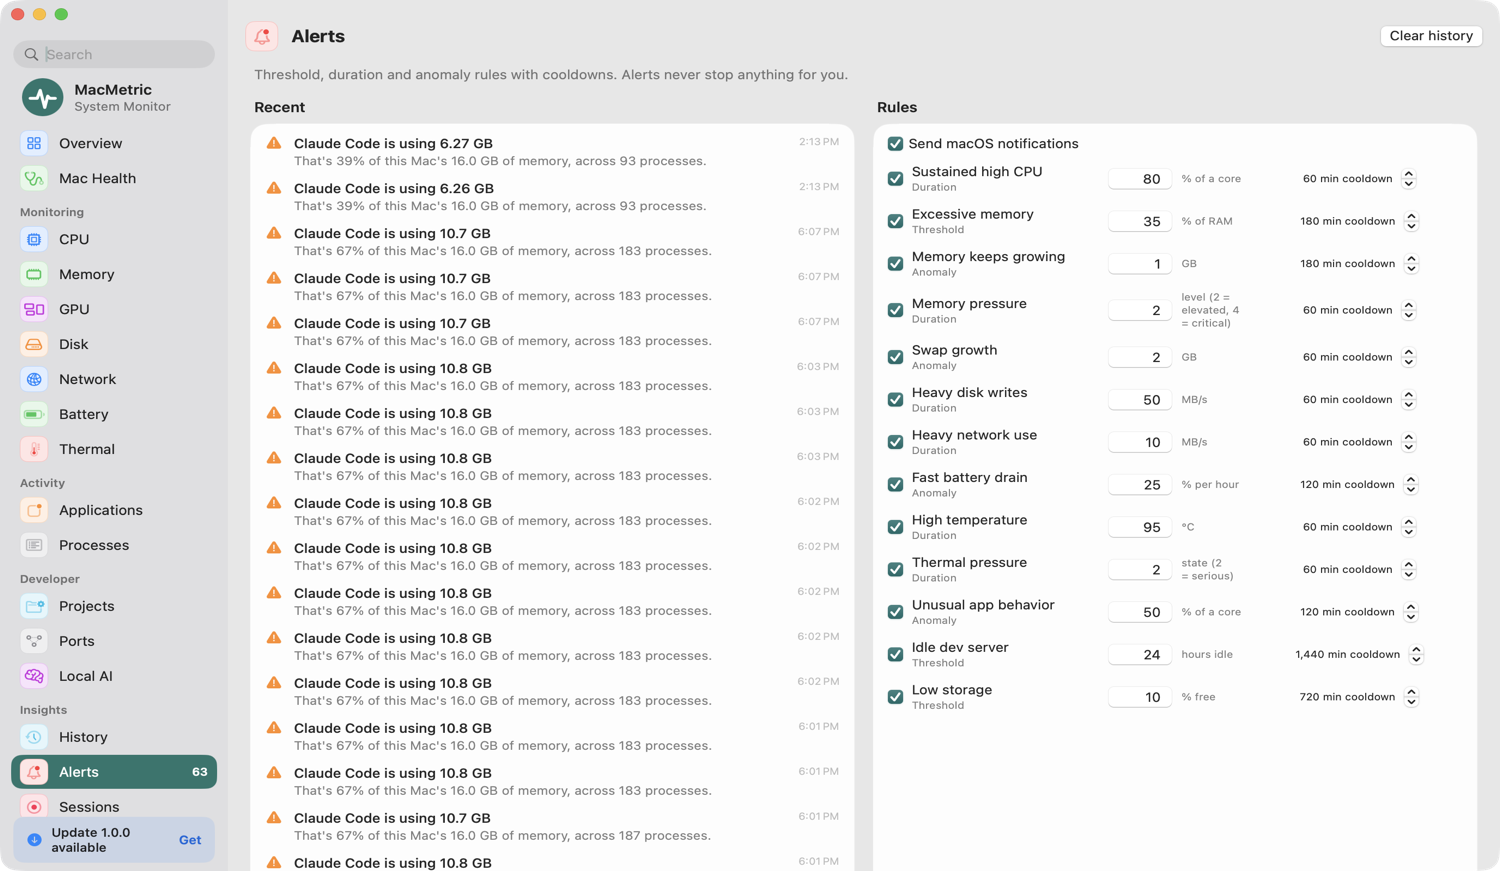1500x871 pixels.
Task: Adjust Memory pressure cooldown stepper
Action: [x=1408, y=310]
